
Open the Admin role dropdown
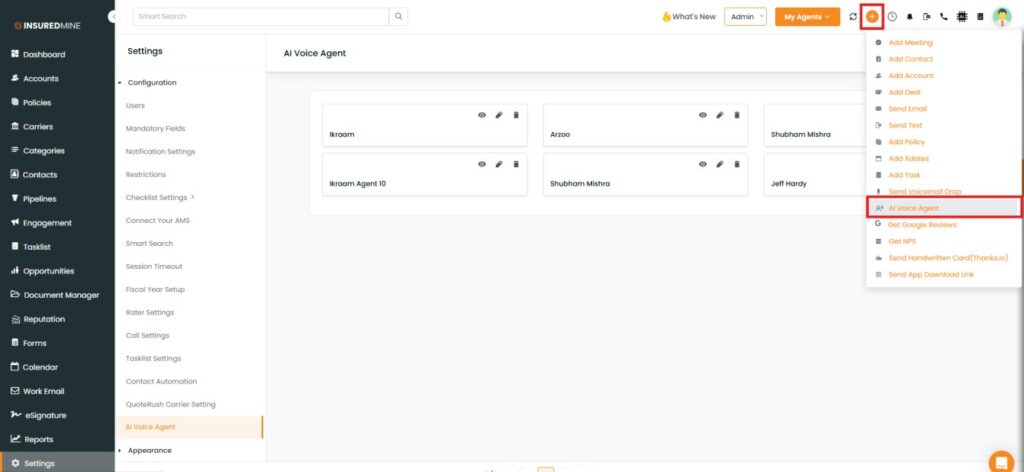745,17
